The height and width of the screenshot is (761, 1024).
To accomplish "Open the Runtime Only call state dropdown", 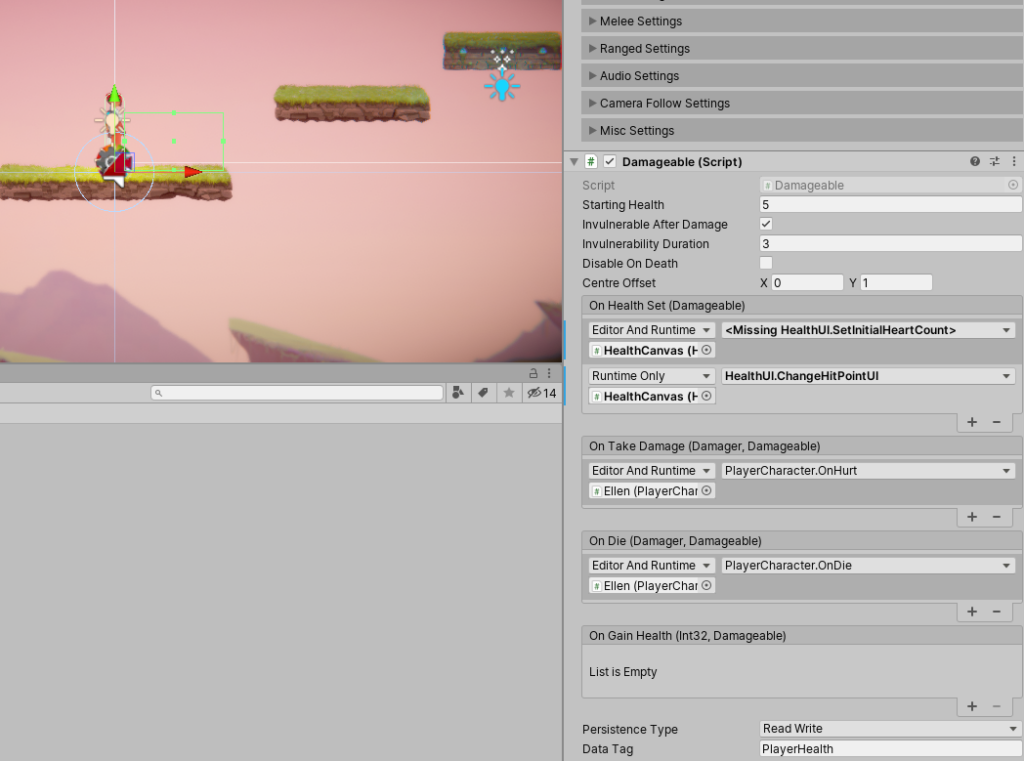I will (651, 376).
